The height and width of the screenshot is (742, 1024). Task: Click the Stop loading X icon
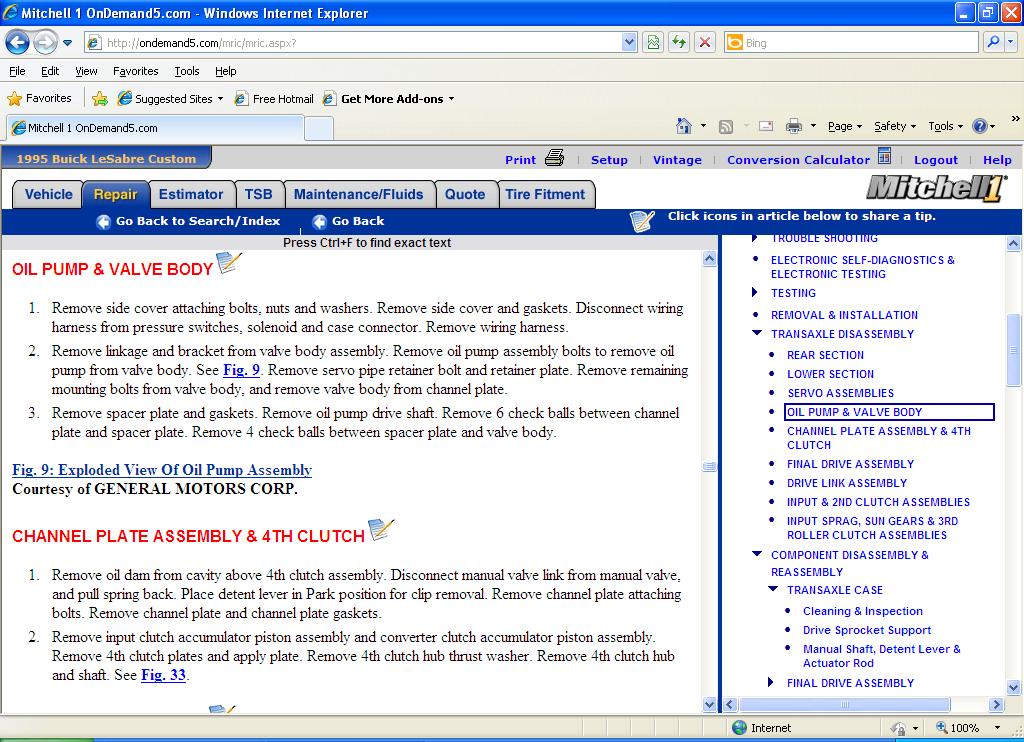click(x=705, y=42)
